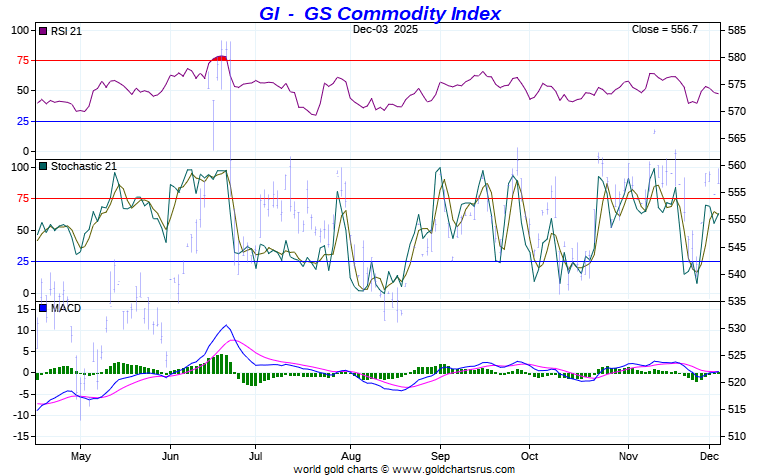Image resolution: width=760 pixels, height=475 pixels.
Task: Click the -15 MACD axis label
Action: (22, 437)
